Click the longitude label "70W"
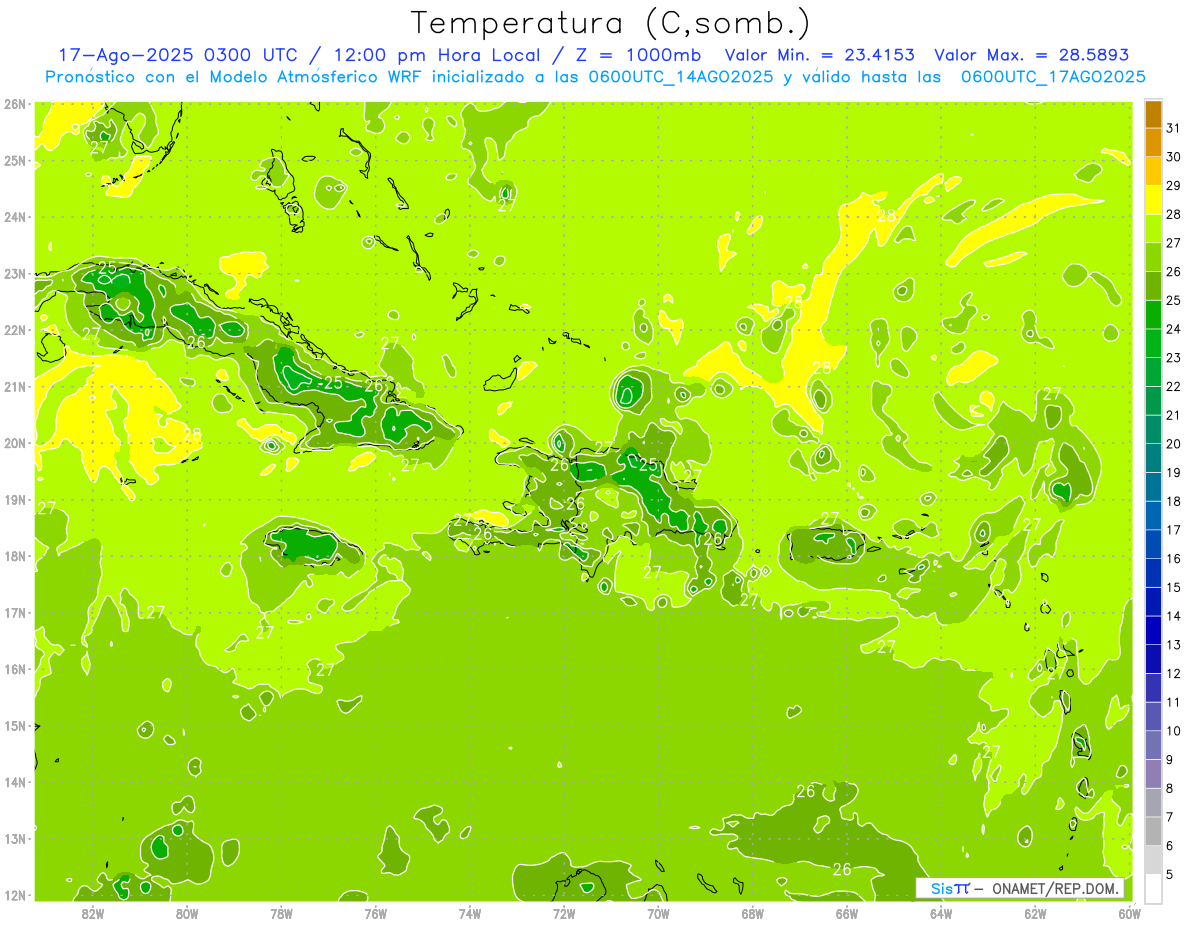This screenshot has width=1200, height=927. pos(658,914)
